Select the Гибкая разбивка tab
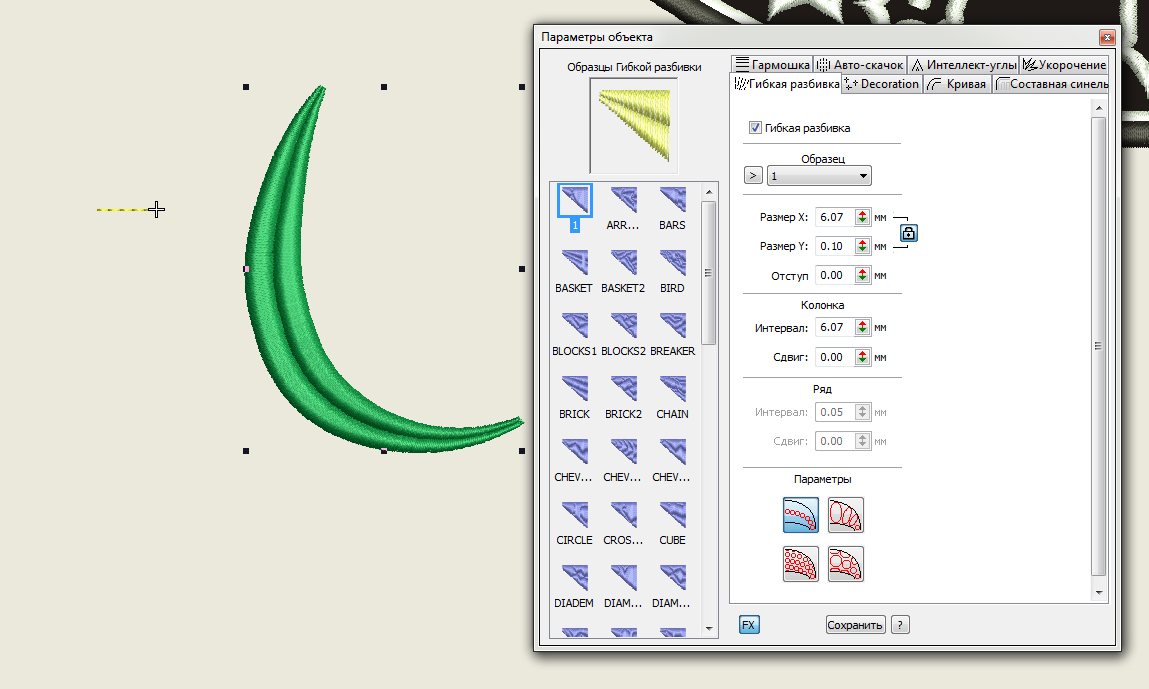 [786, 84]
